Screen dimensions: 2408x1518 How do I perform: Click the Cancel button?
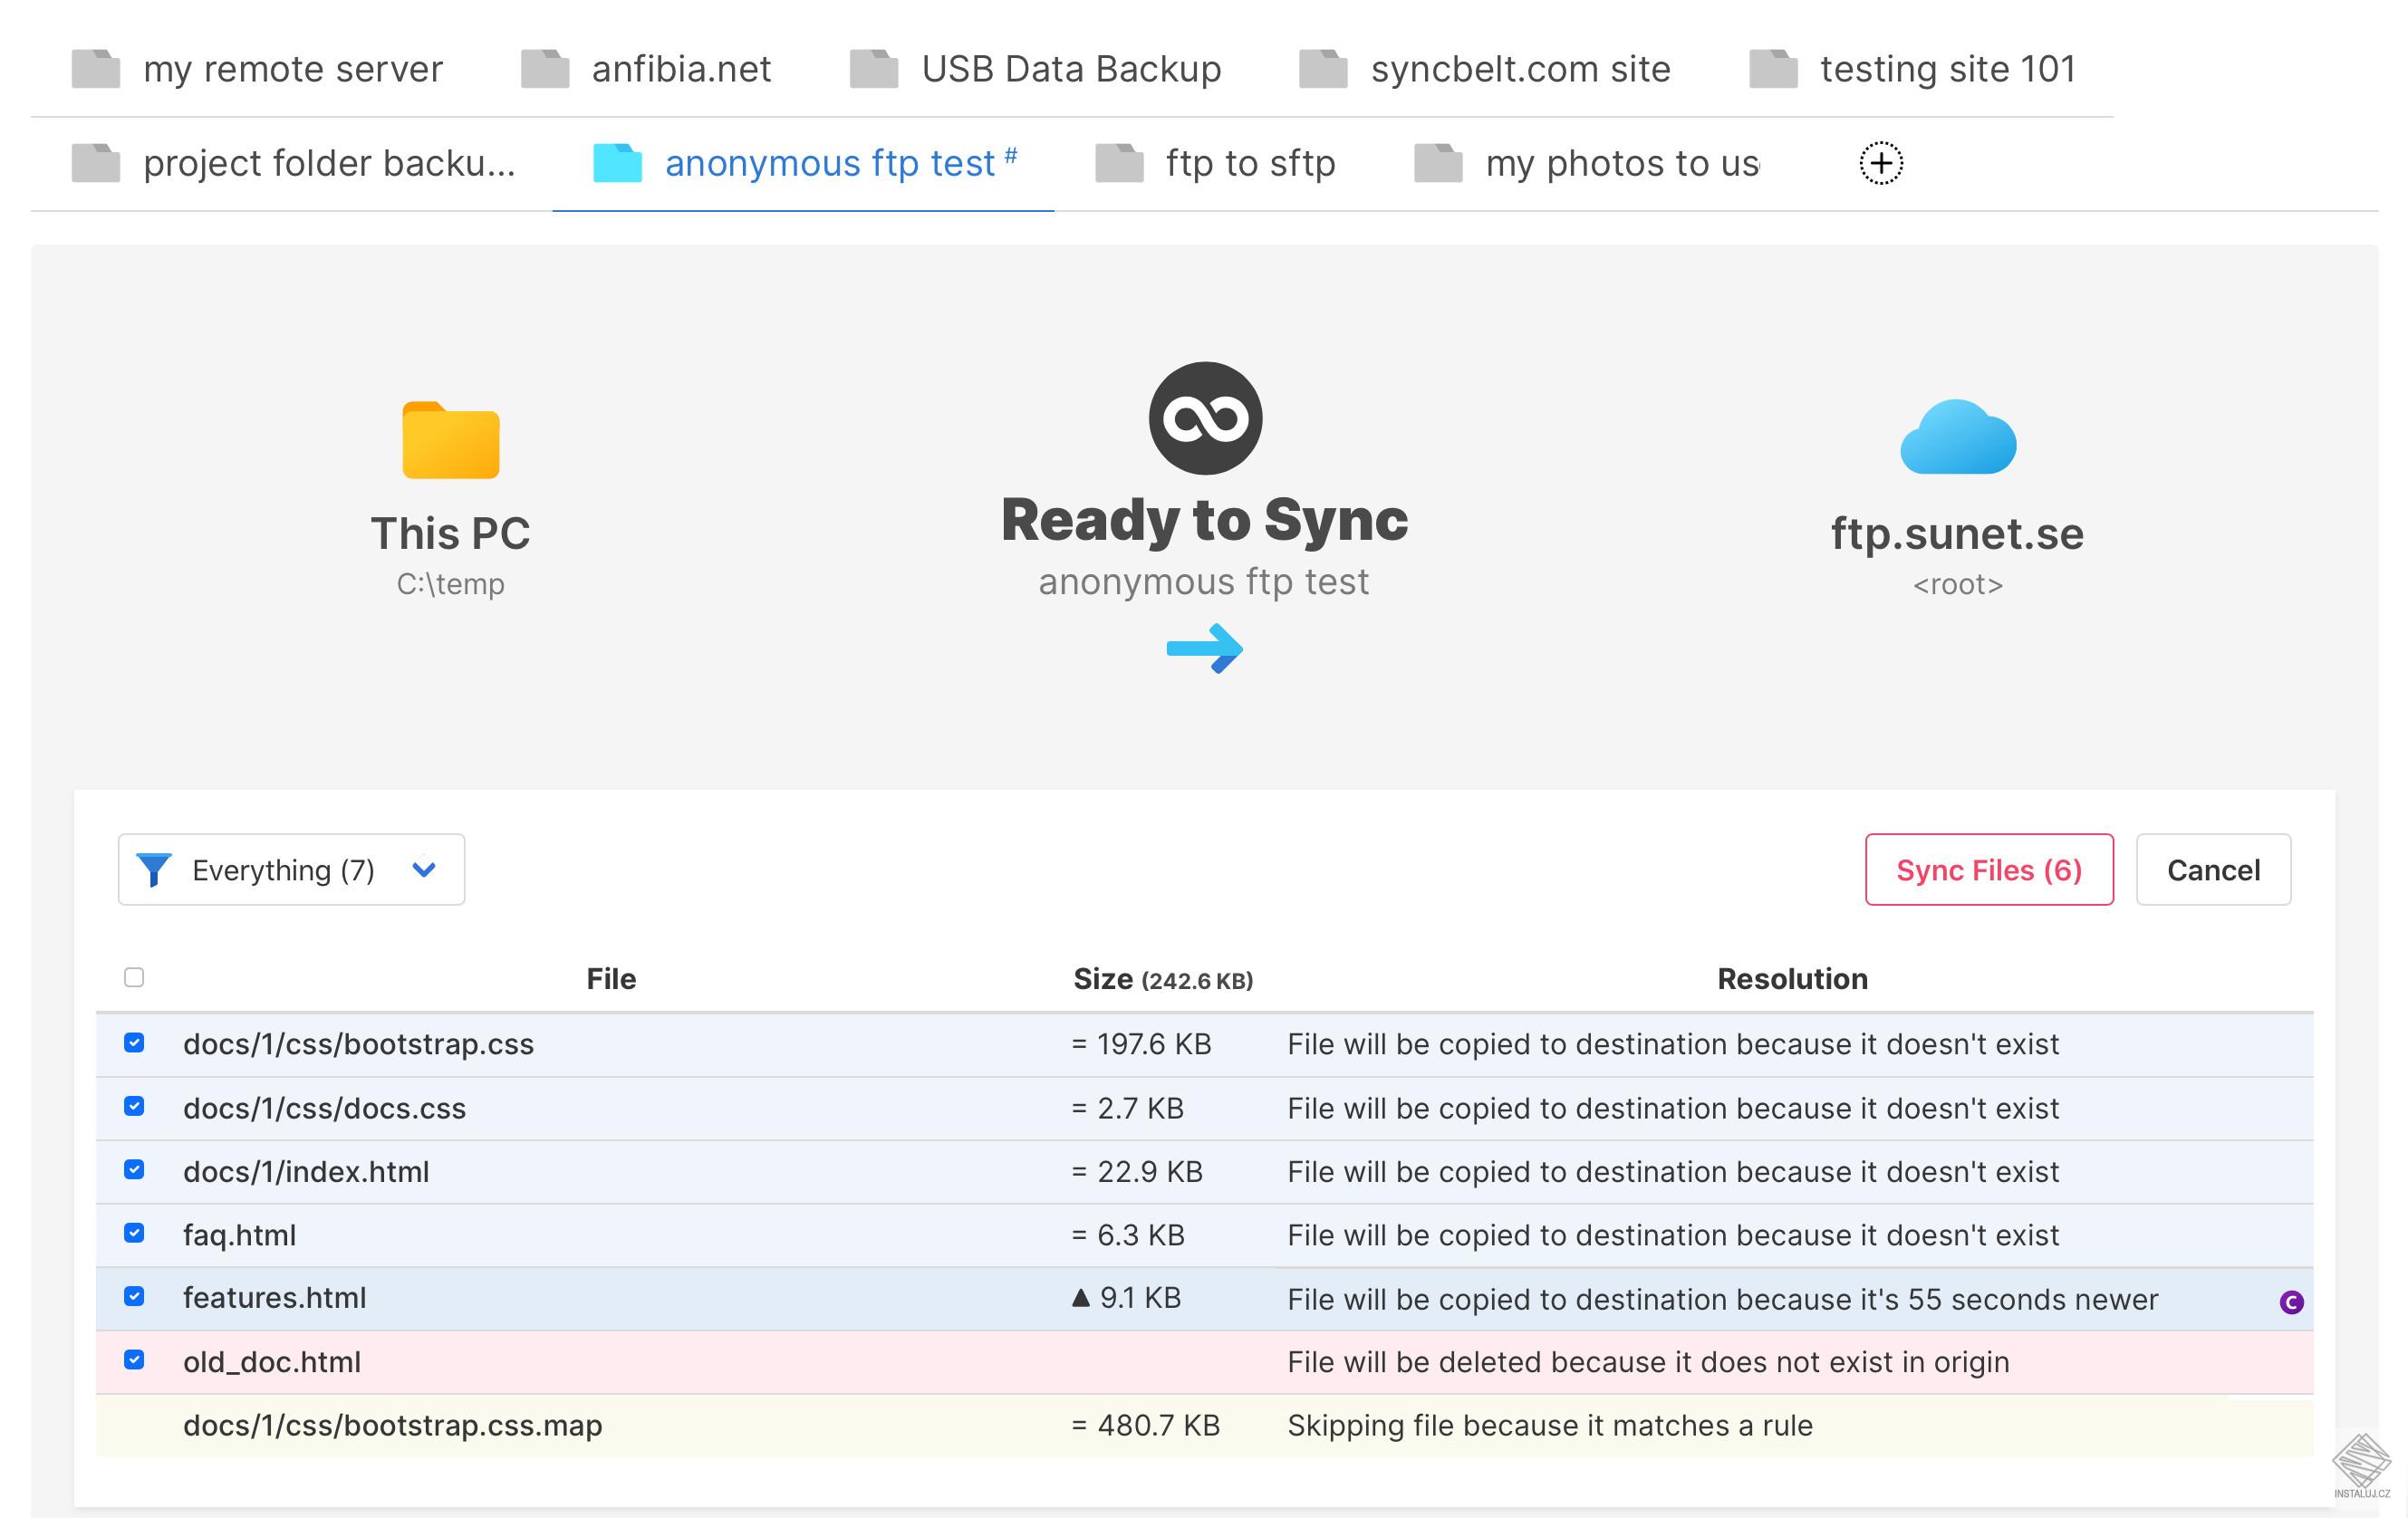click(2212, 870)
